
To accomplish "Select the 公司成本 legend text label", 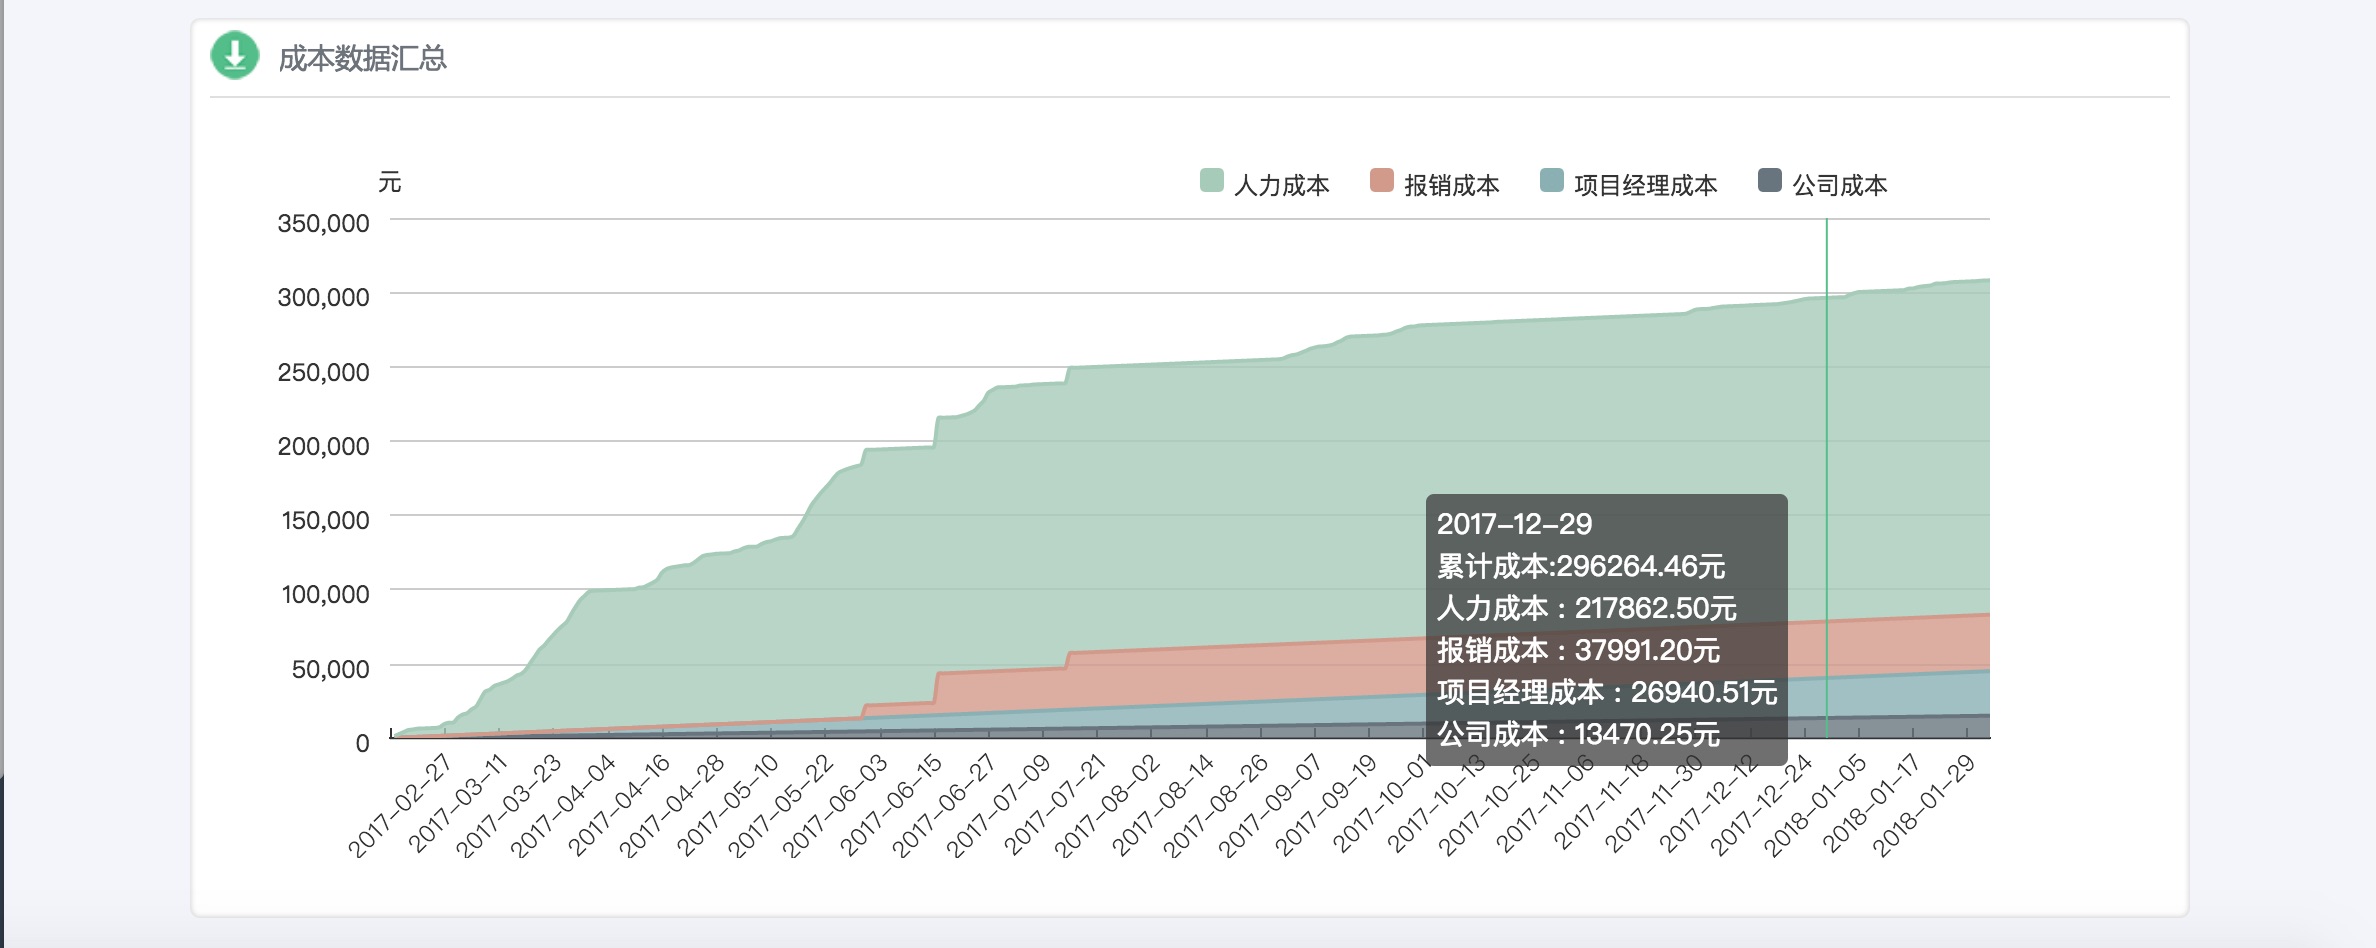I will coord(1839,185).
